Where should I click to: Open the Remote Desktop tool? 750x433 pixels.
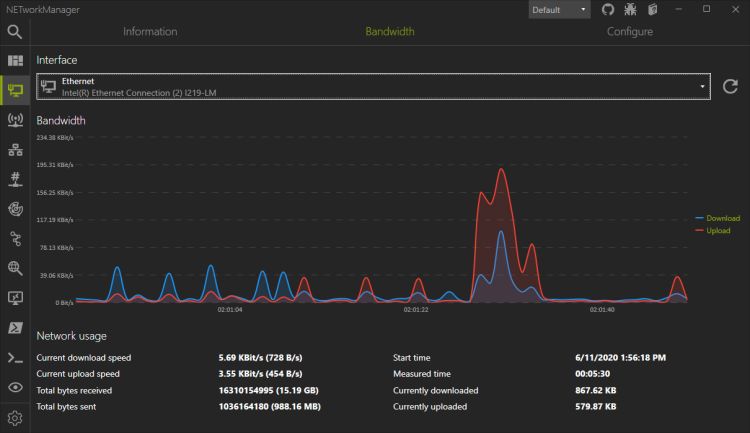coord(15,298)
